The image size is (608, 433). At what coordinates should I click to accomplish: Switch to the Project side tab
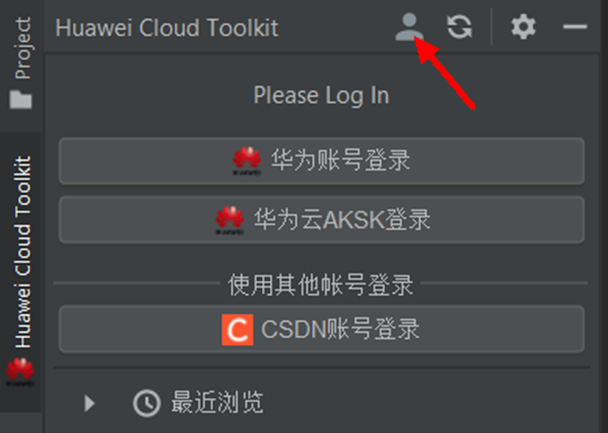(21, 64)
